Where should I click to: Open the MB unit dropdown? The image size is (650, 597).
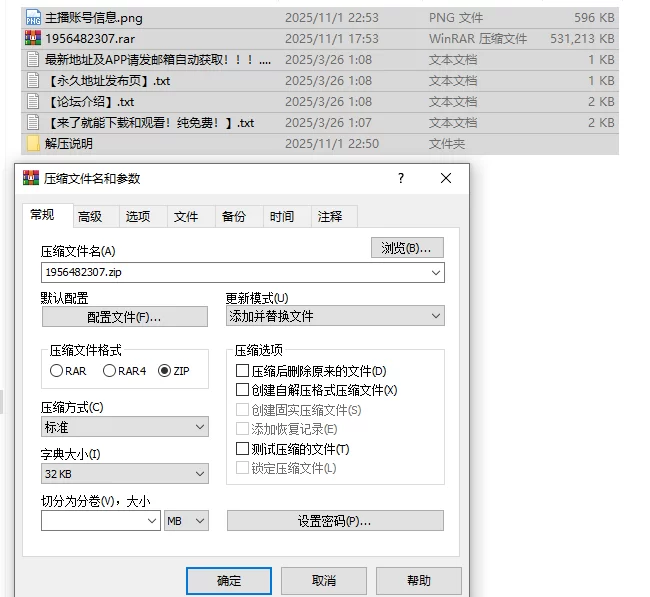point(187,521)
